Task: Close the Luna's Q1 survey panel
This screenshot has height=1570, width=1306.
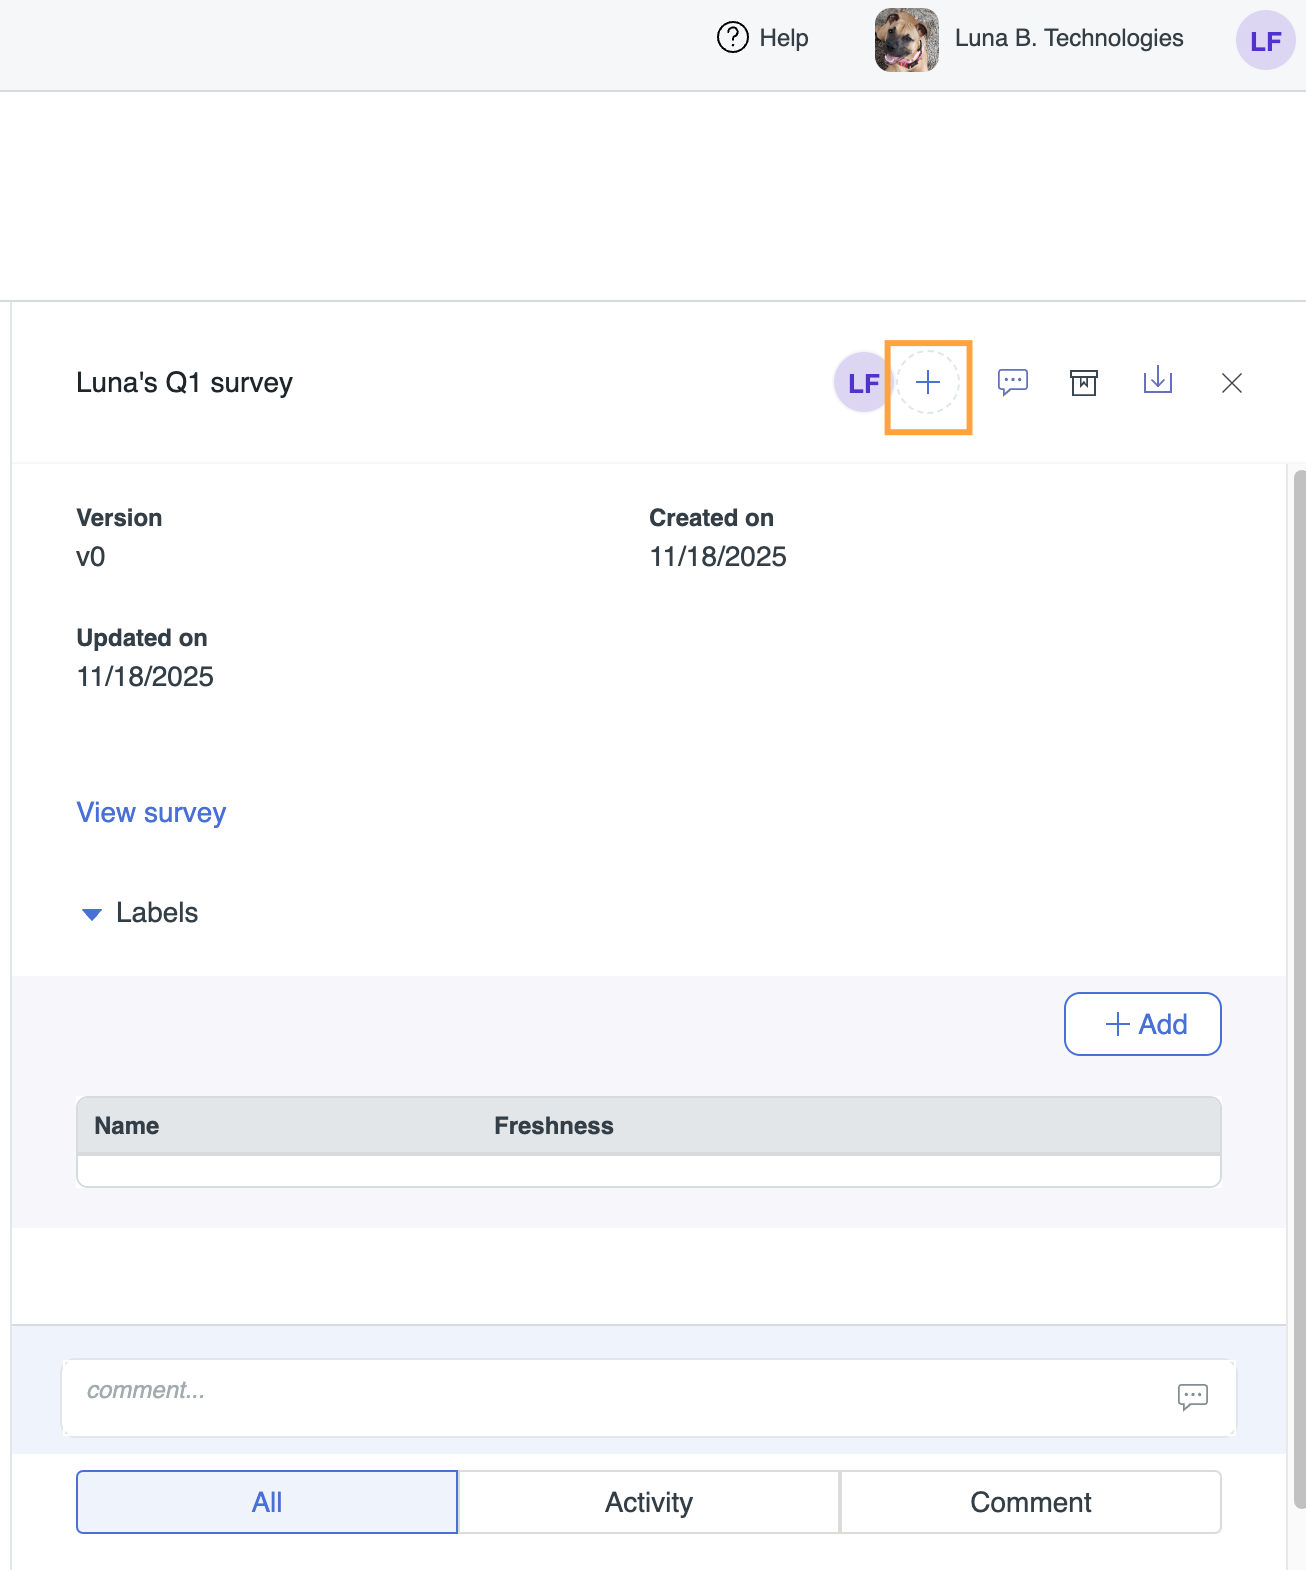Action: (1232, 383)
